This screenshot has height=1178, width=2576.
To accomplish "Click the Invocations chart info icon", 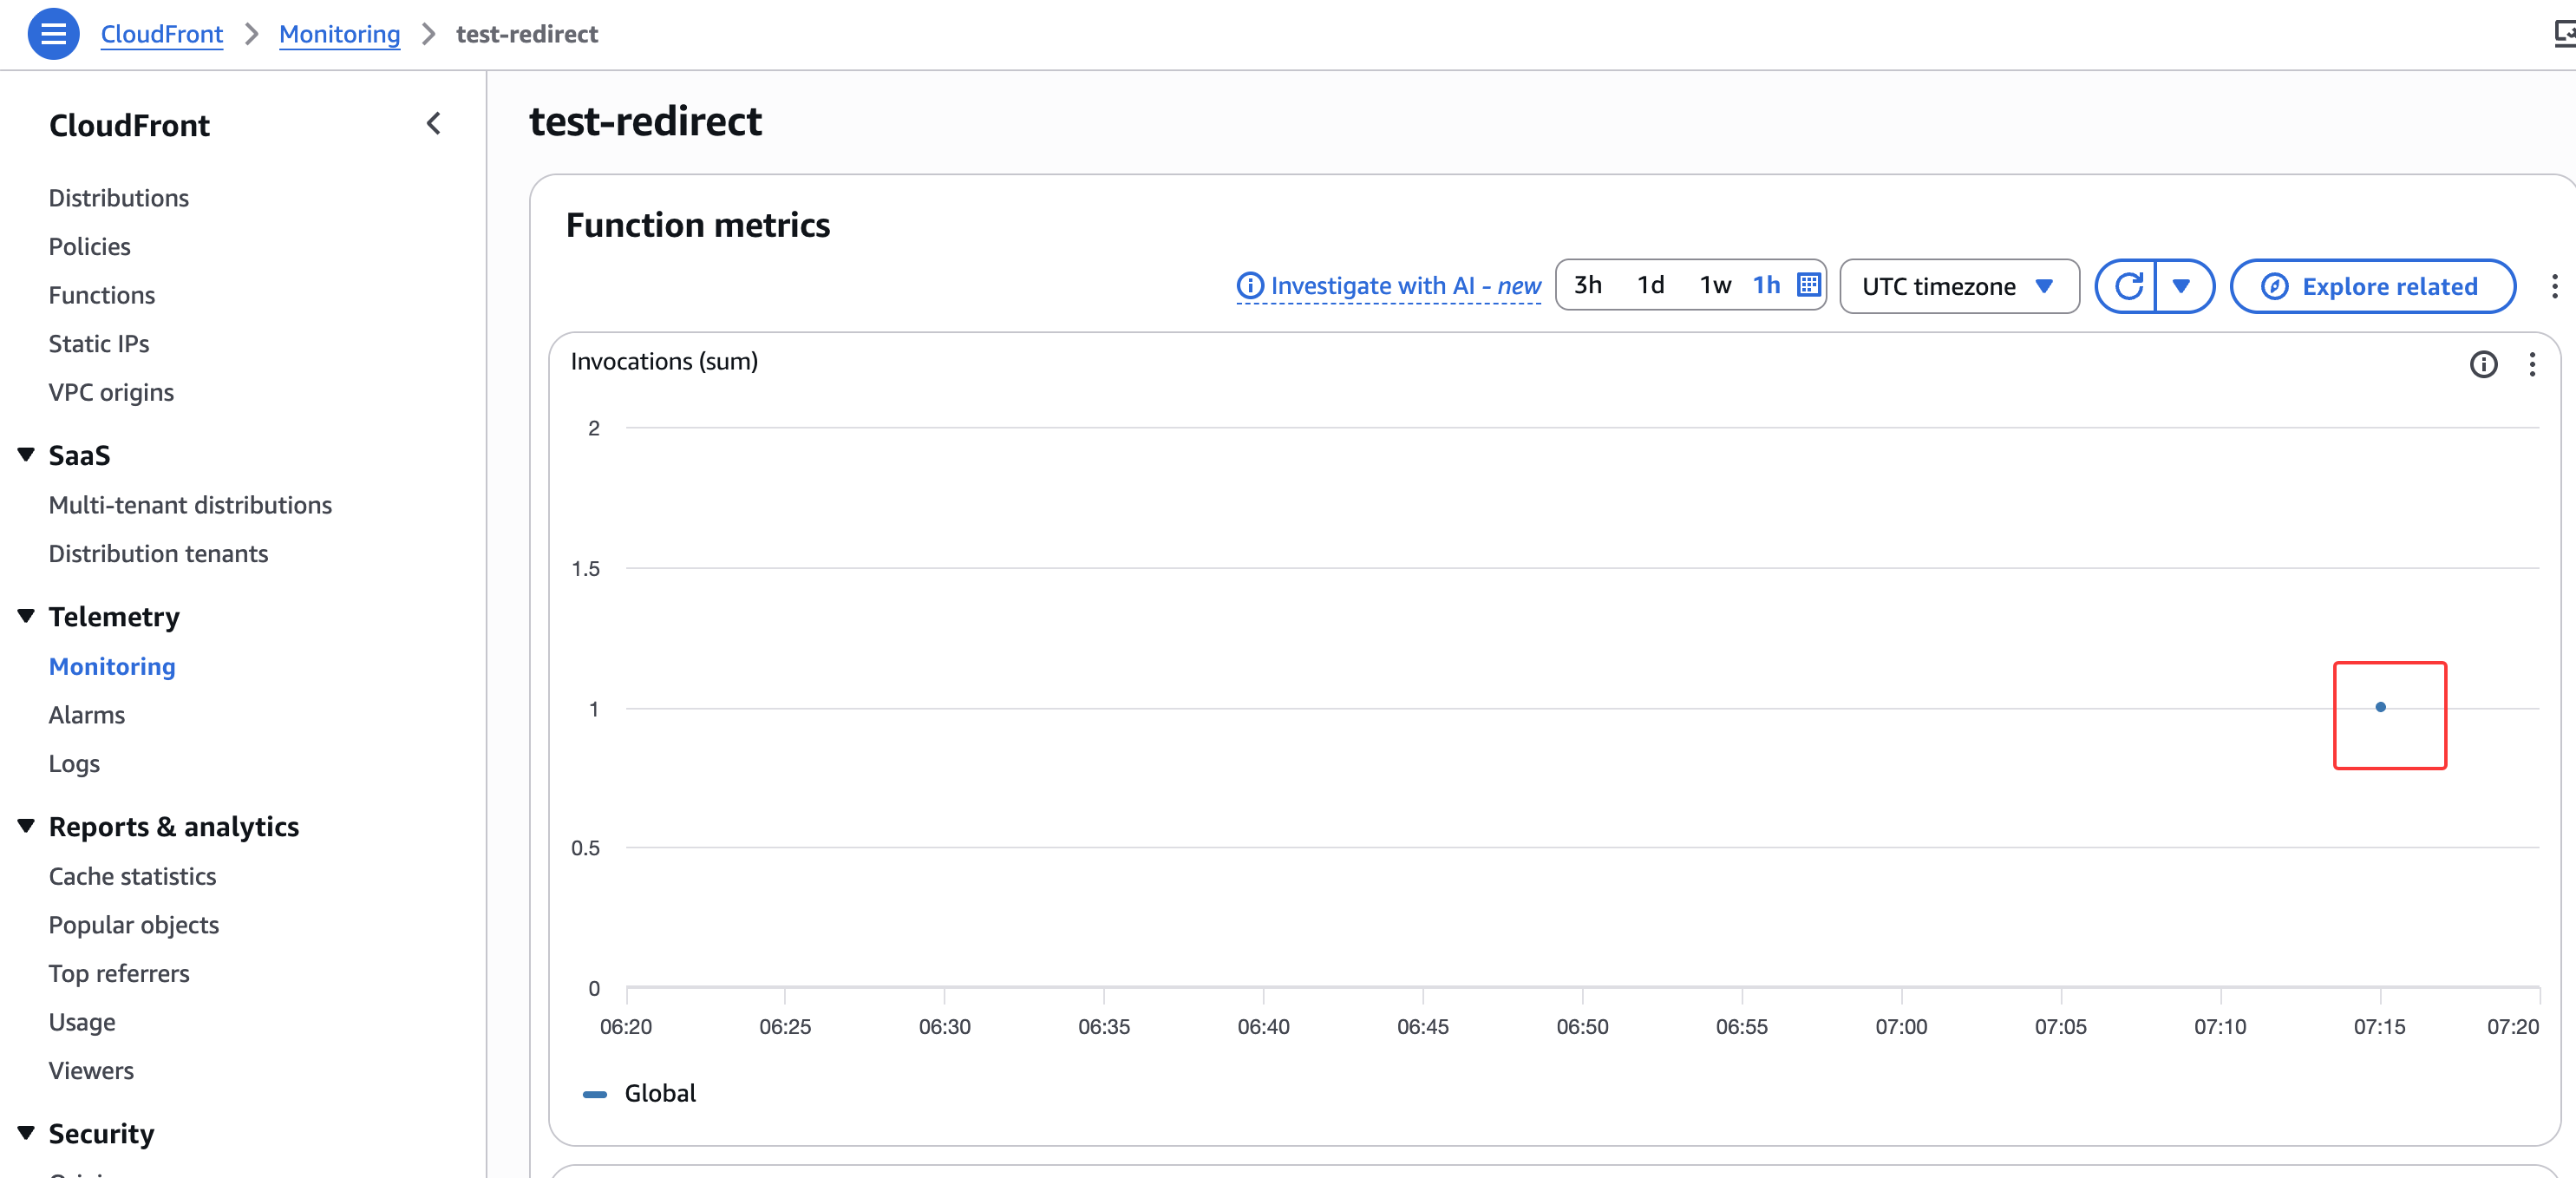I will pyautogui.click(x=2482, y=364).
